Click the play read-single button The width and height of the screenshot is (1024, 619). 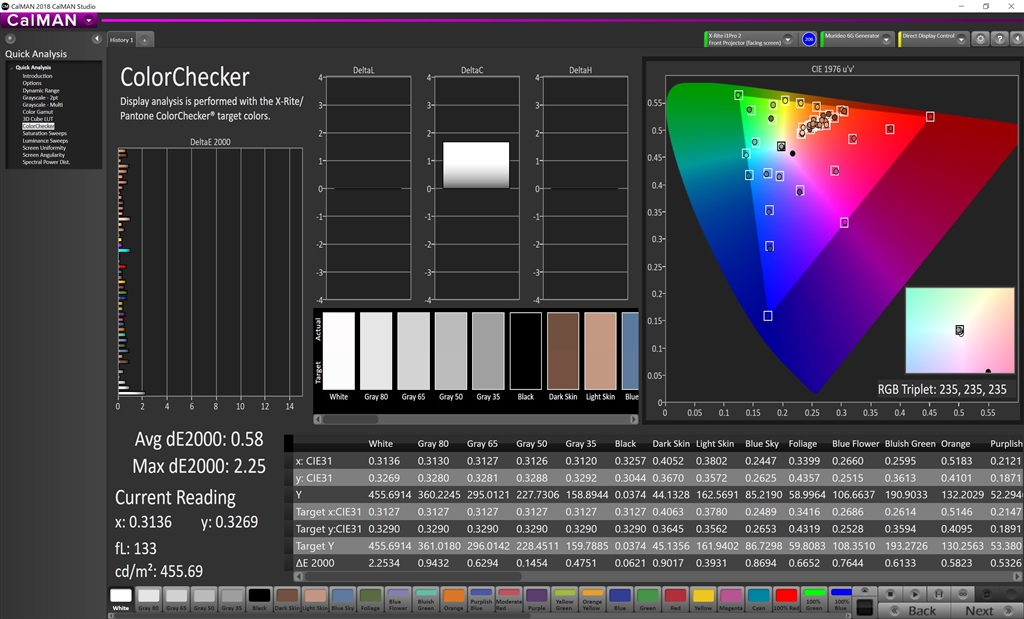coord(915,594)
